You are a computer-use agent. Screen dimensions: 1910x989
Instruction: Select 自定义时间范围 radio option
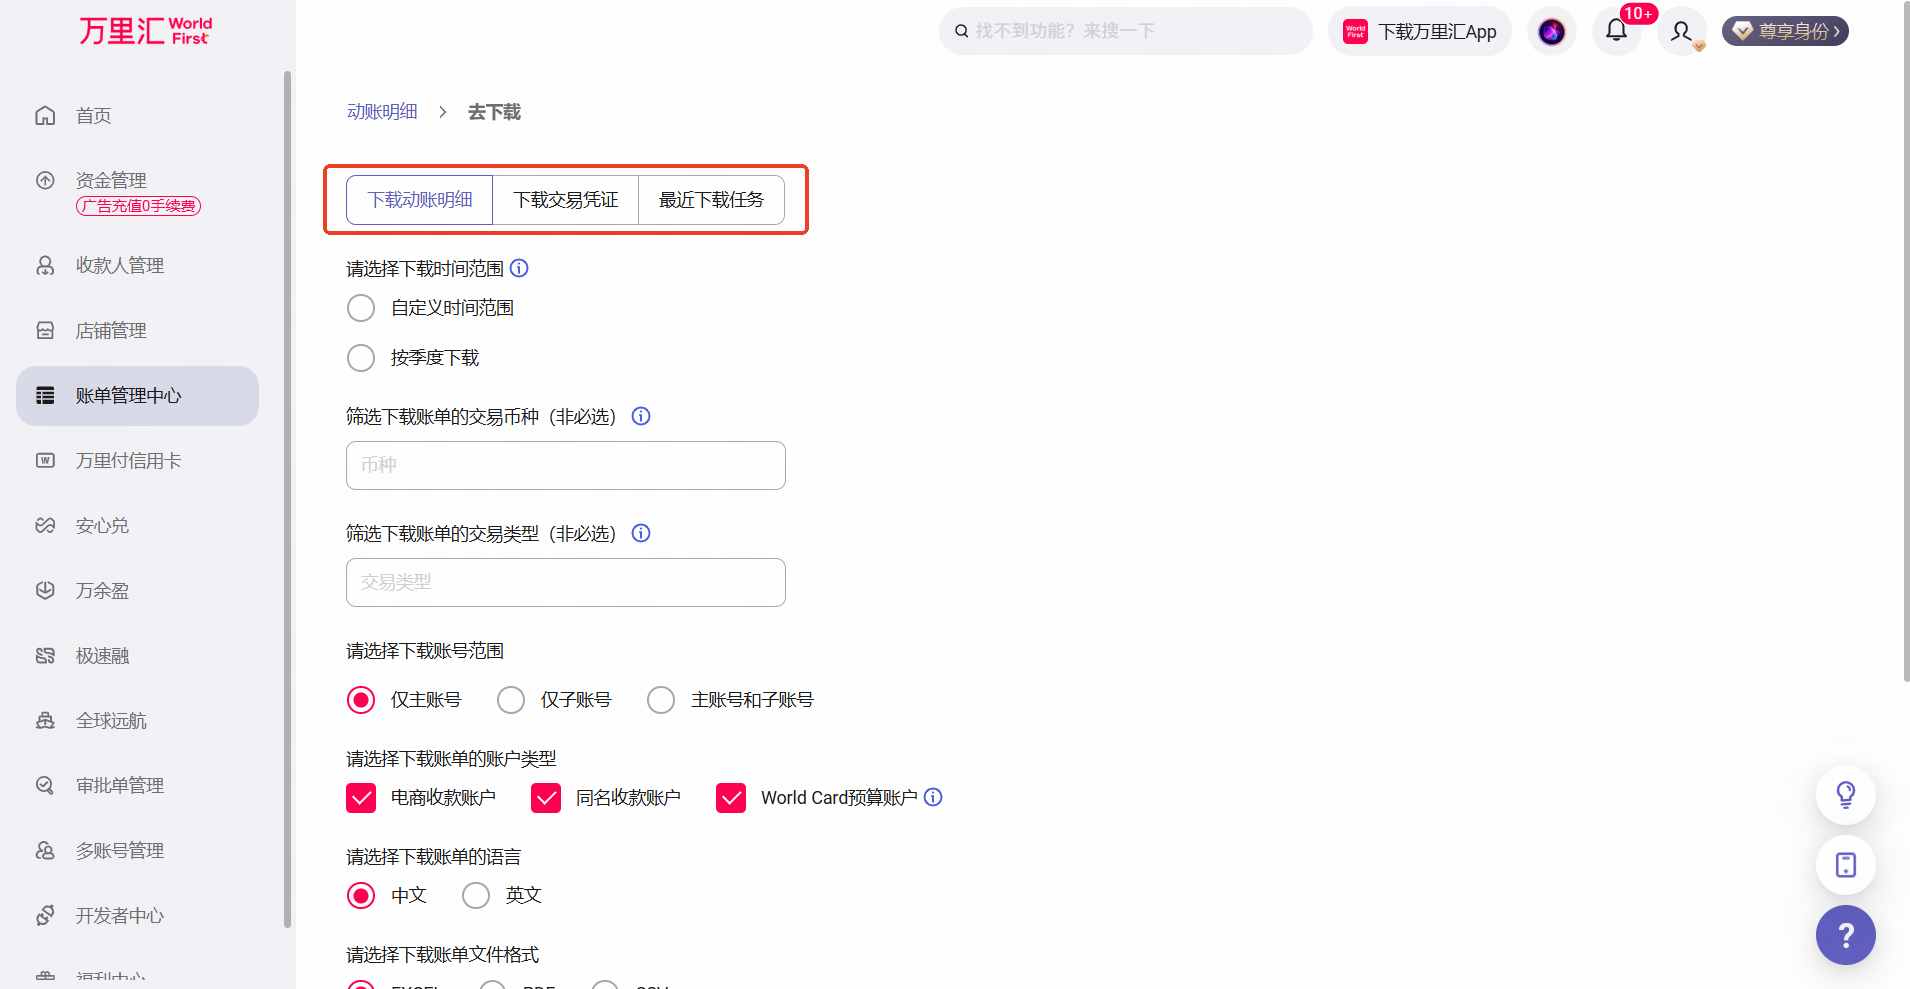click(x=361, y=308)
